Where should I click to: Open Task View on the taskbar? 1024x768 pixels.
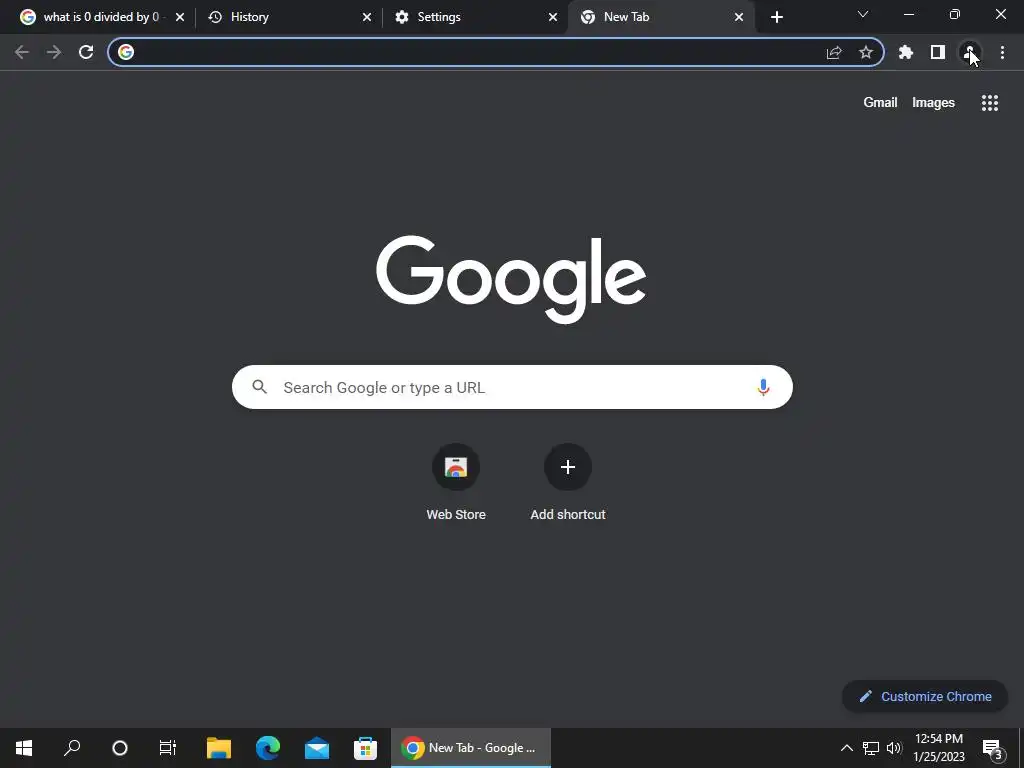tap(168, 748)
